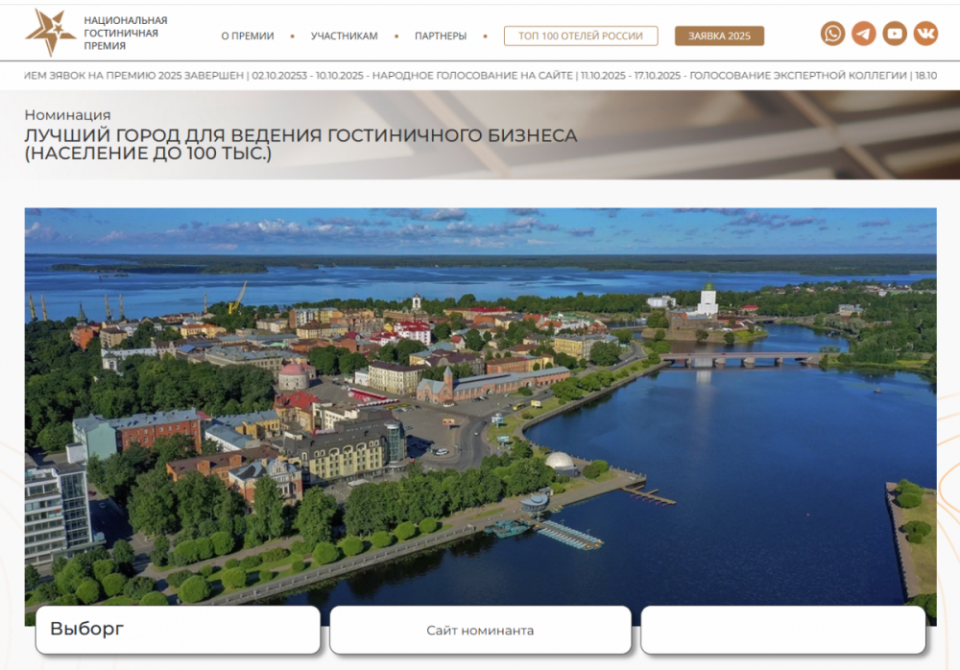The width and height of the screenshot is (960, 670).
Task: Click 'НАЦИОНАЛЬНАЯ ГОСТИНИЧНАЯ ПРЕМИЯ' logo text
Action: [126, 33]
